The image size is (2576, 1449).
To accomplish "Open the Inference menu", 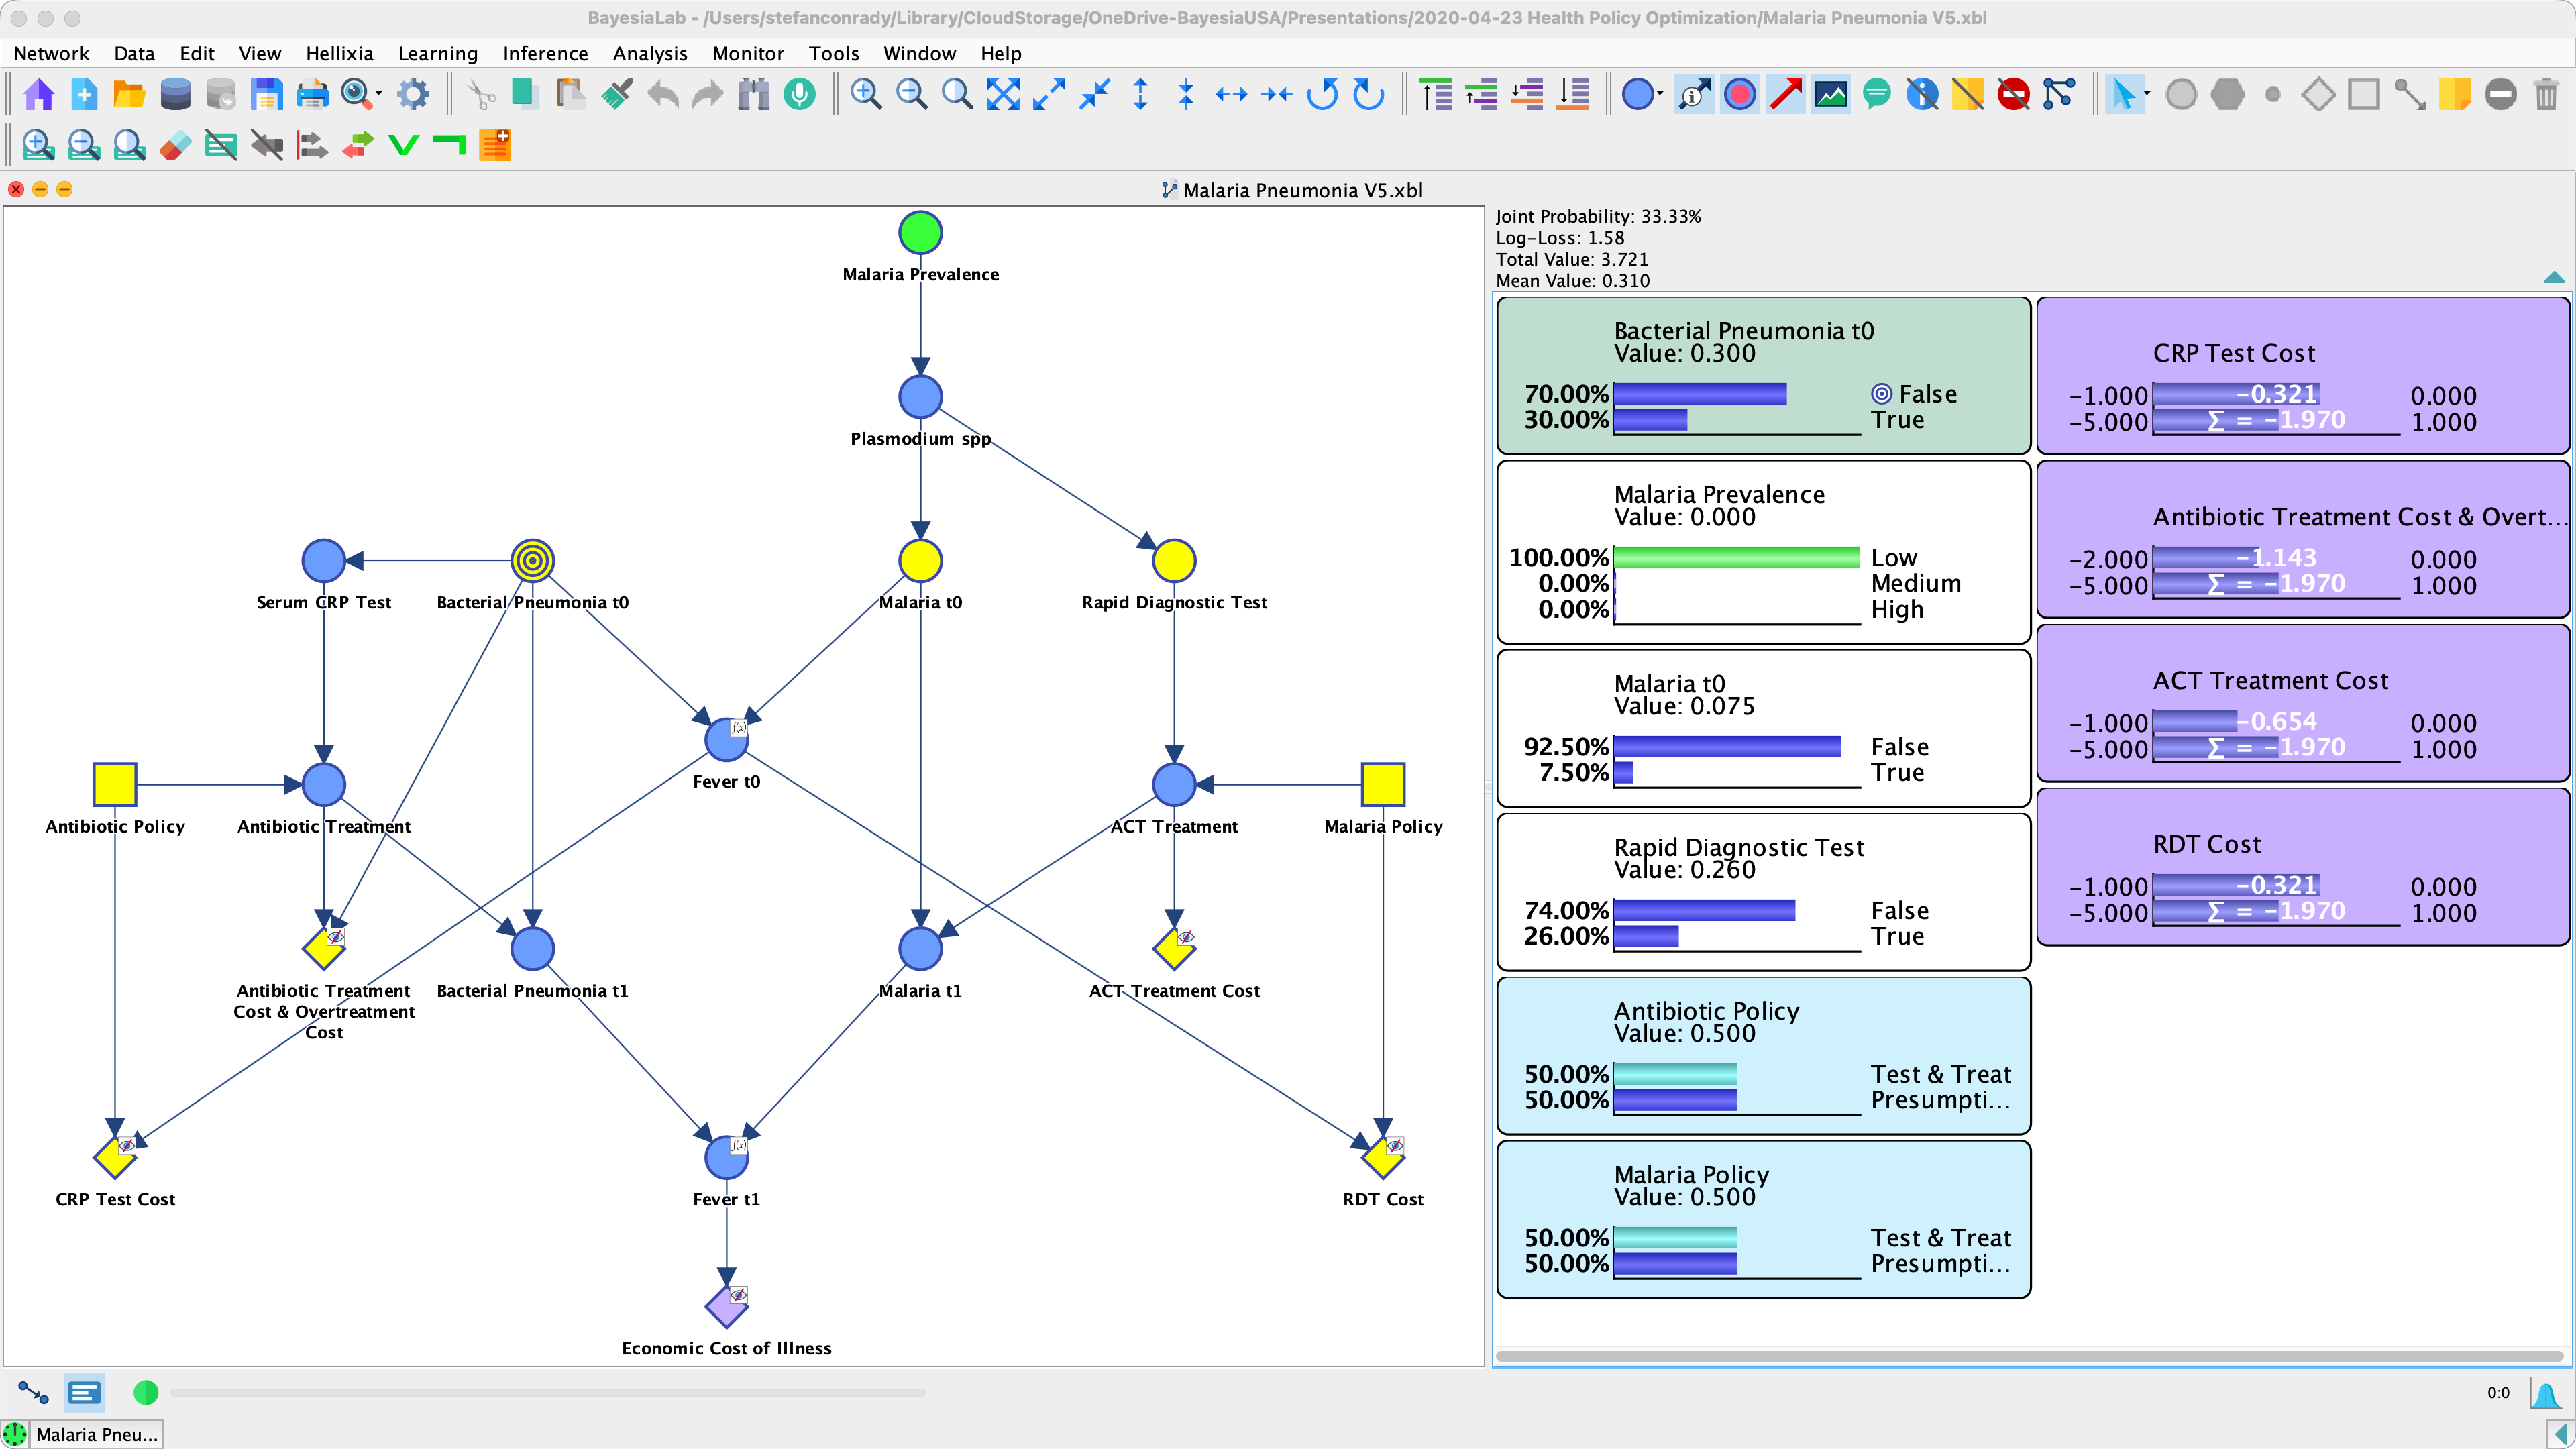I will 545,53.
